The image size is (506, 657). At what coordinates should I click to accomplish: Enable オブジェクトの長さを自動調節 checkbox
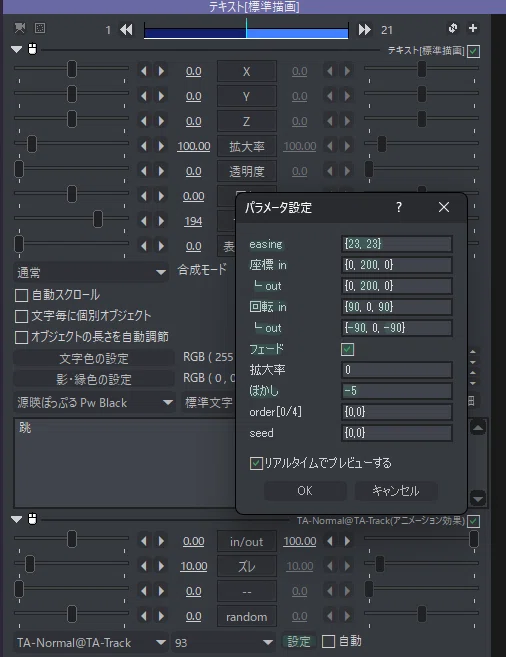click(21, 337)
